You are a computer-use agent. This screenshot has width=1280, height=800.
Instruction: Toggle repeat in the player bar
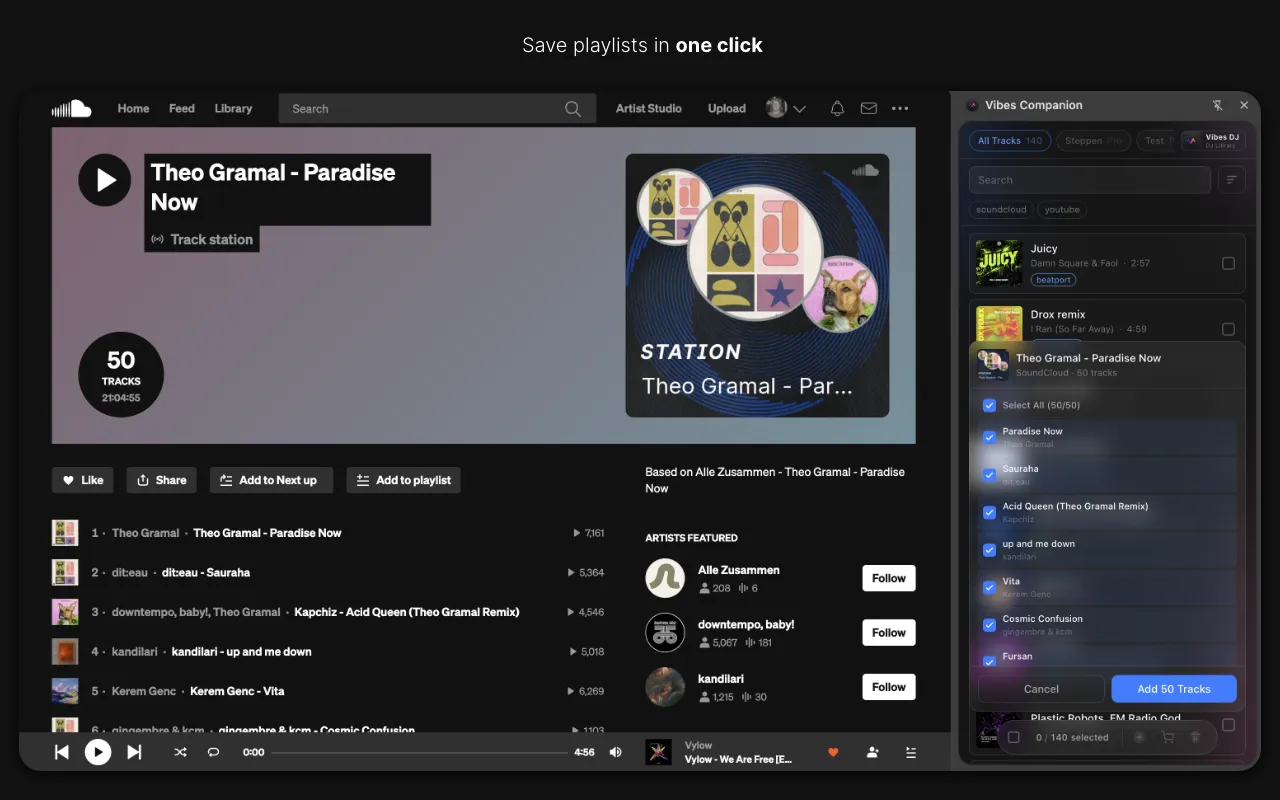(213, 752)
